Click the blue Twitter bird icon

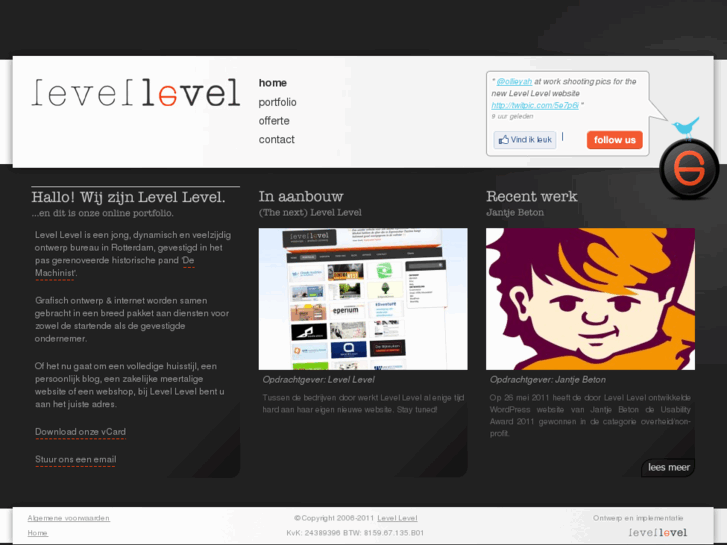pyautogui.click(x=686, y=127)
